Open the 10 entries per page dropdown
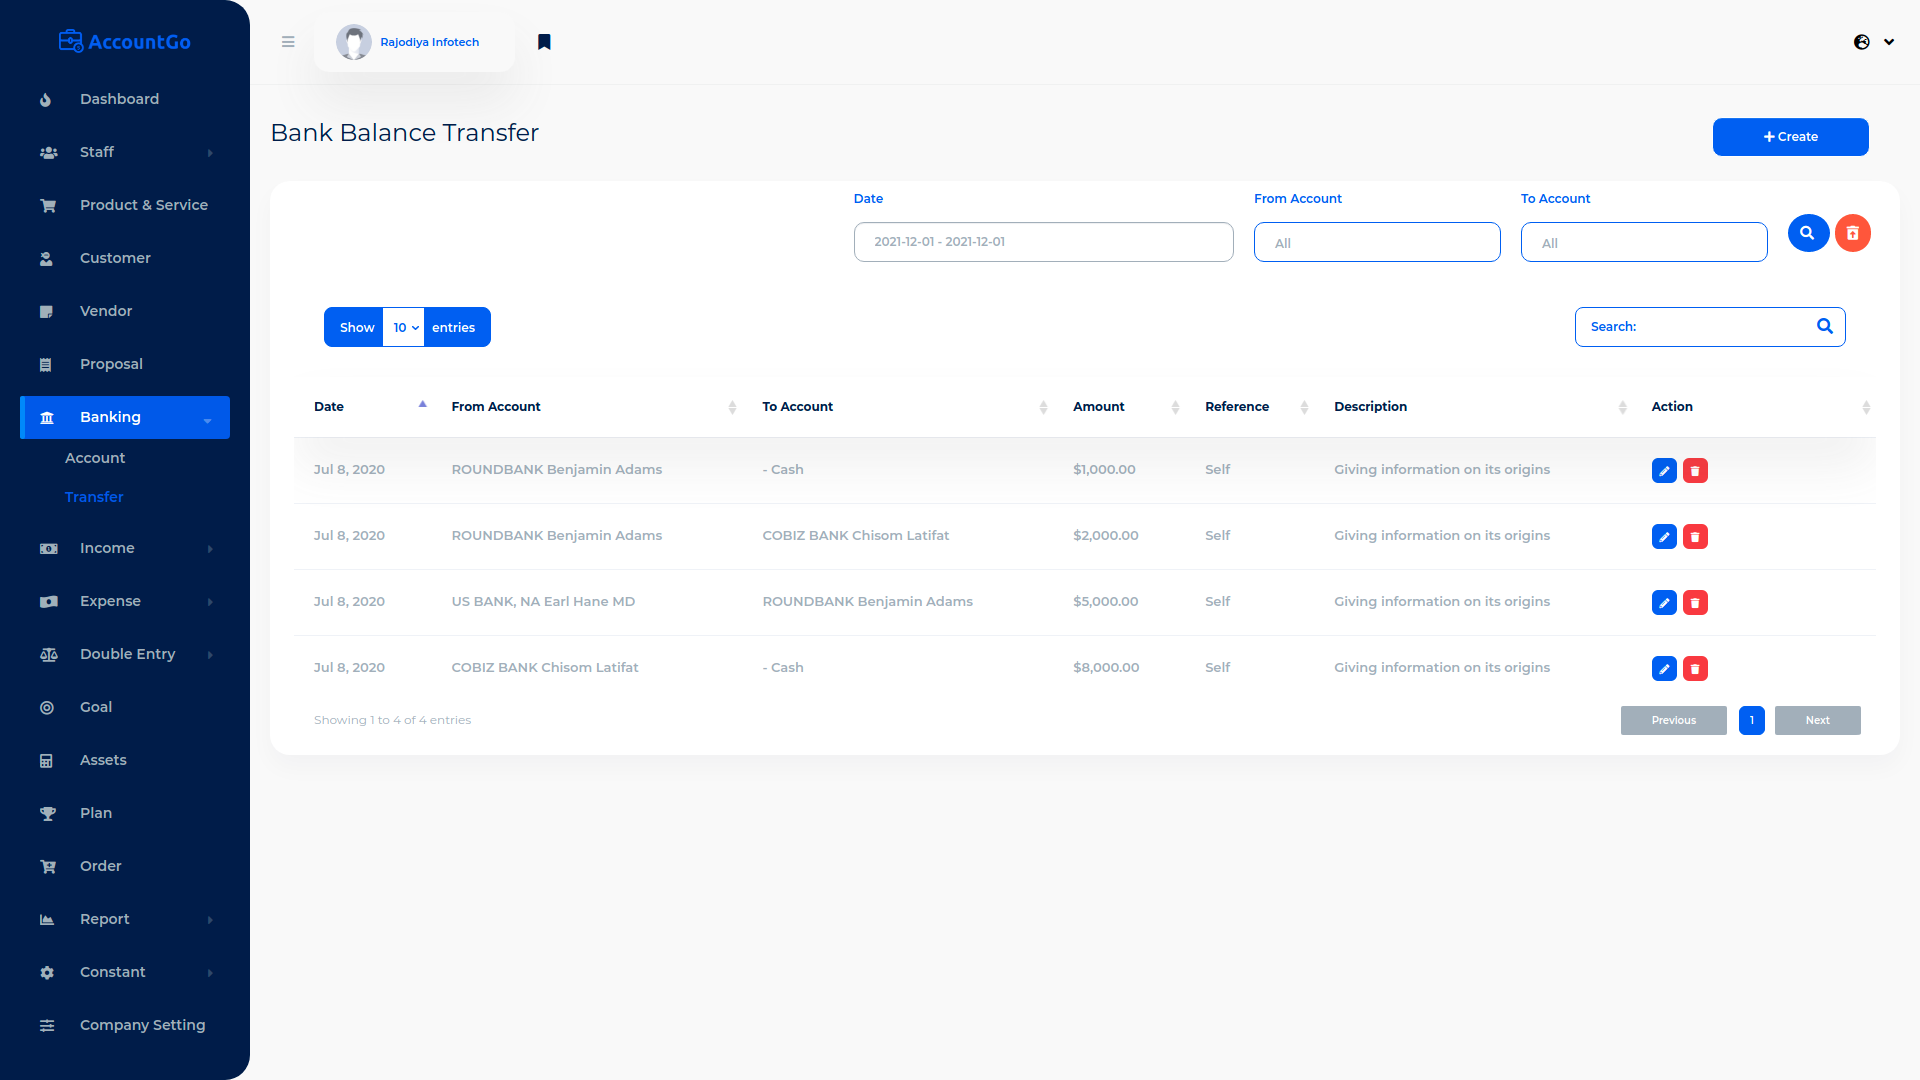Screen dimensions: 1920x1080 pos(404,327)
